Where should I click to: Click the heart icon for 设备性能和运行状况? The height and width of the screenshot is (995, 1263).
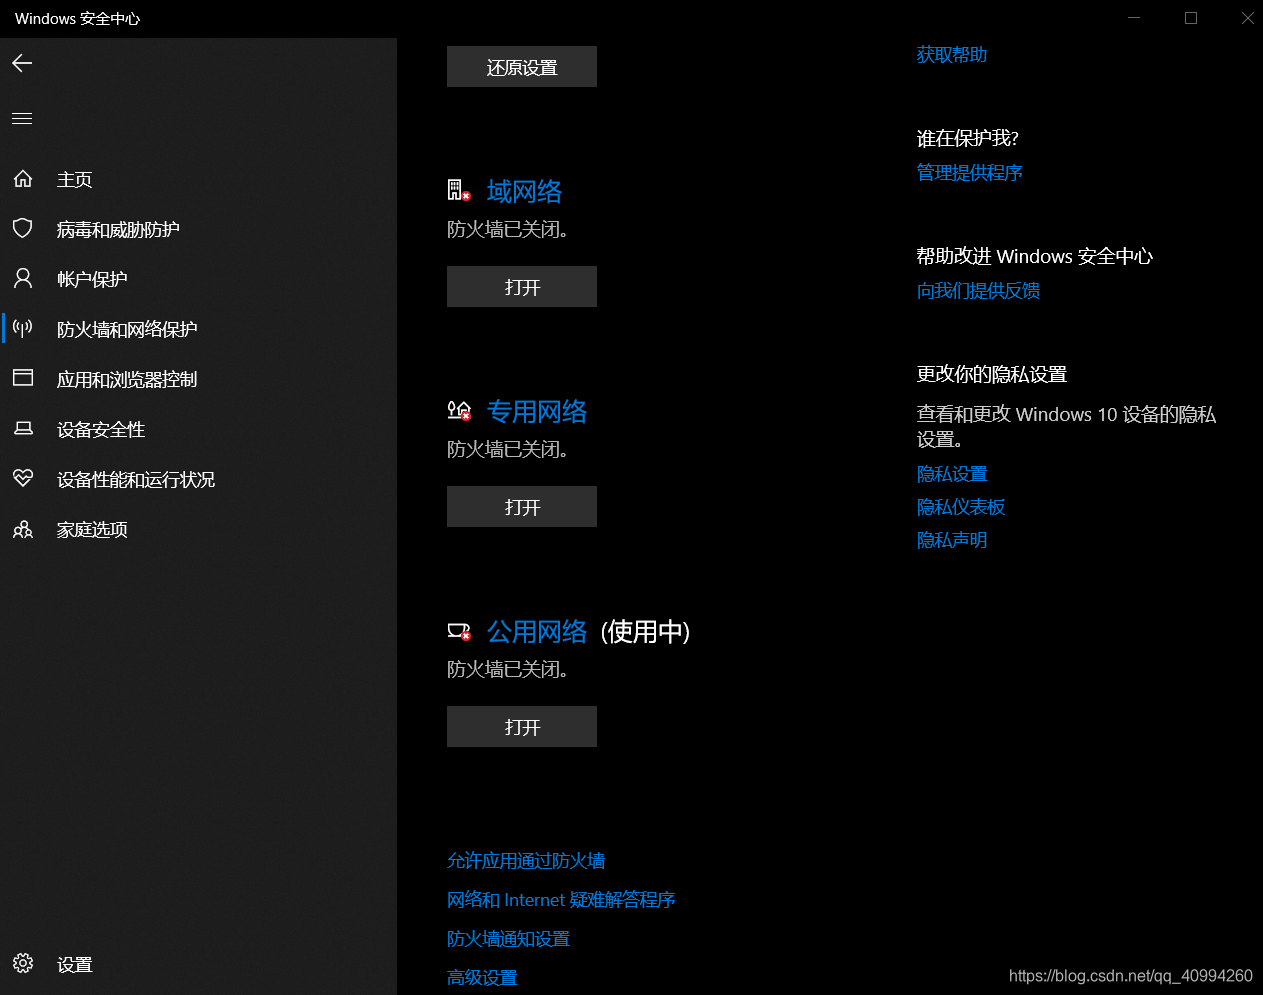(23, 478)
